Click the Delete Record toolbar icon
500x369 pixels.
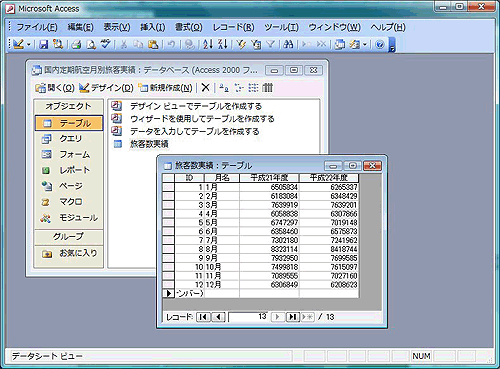point(321,44)
